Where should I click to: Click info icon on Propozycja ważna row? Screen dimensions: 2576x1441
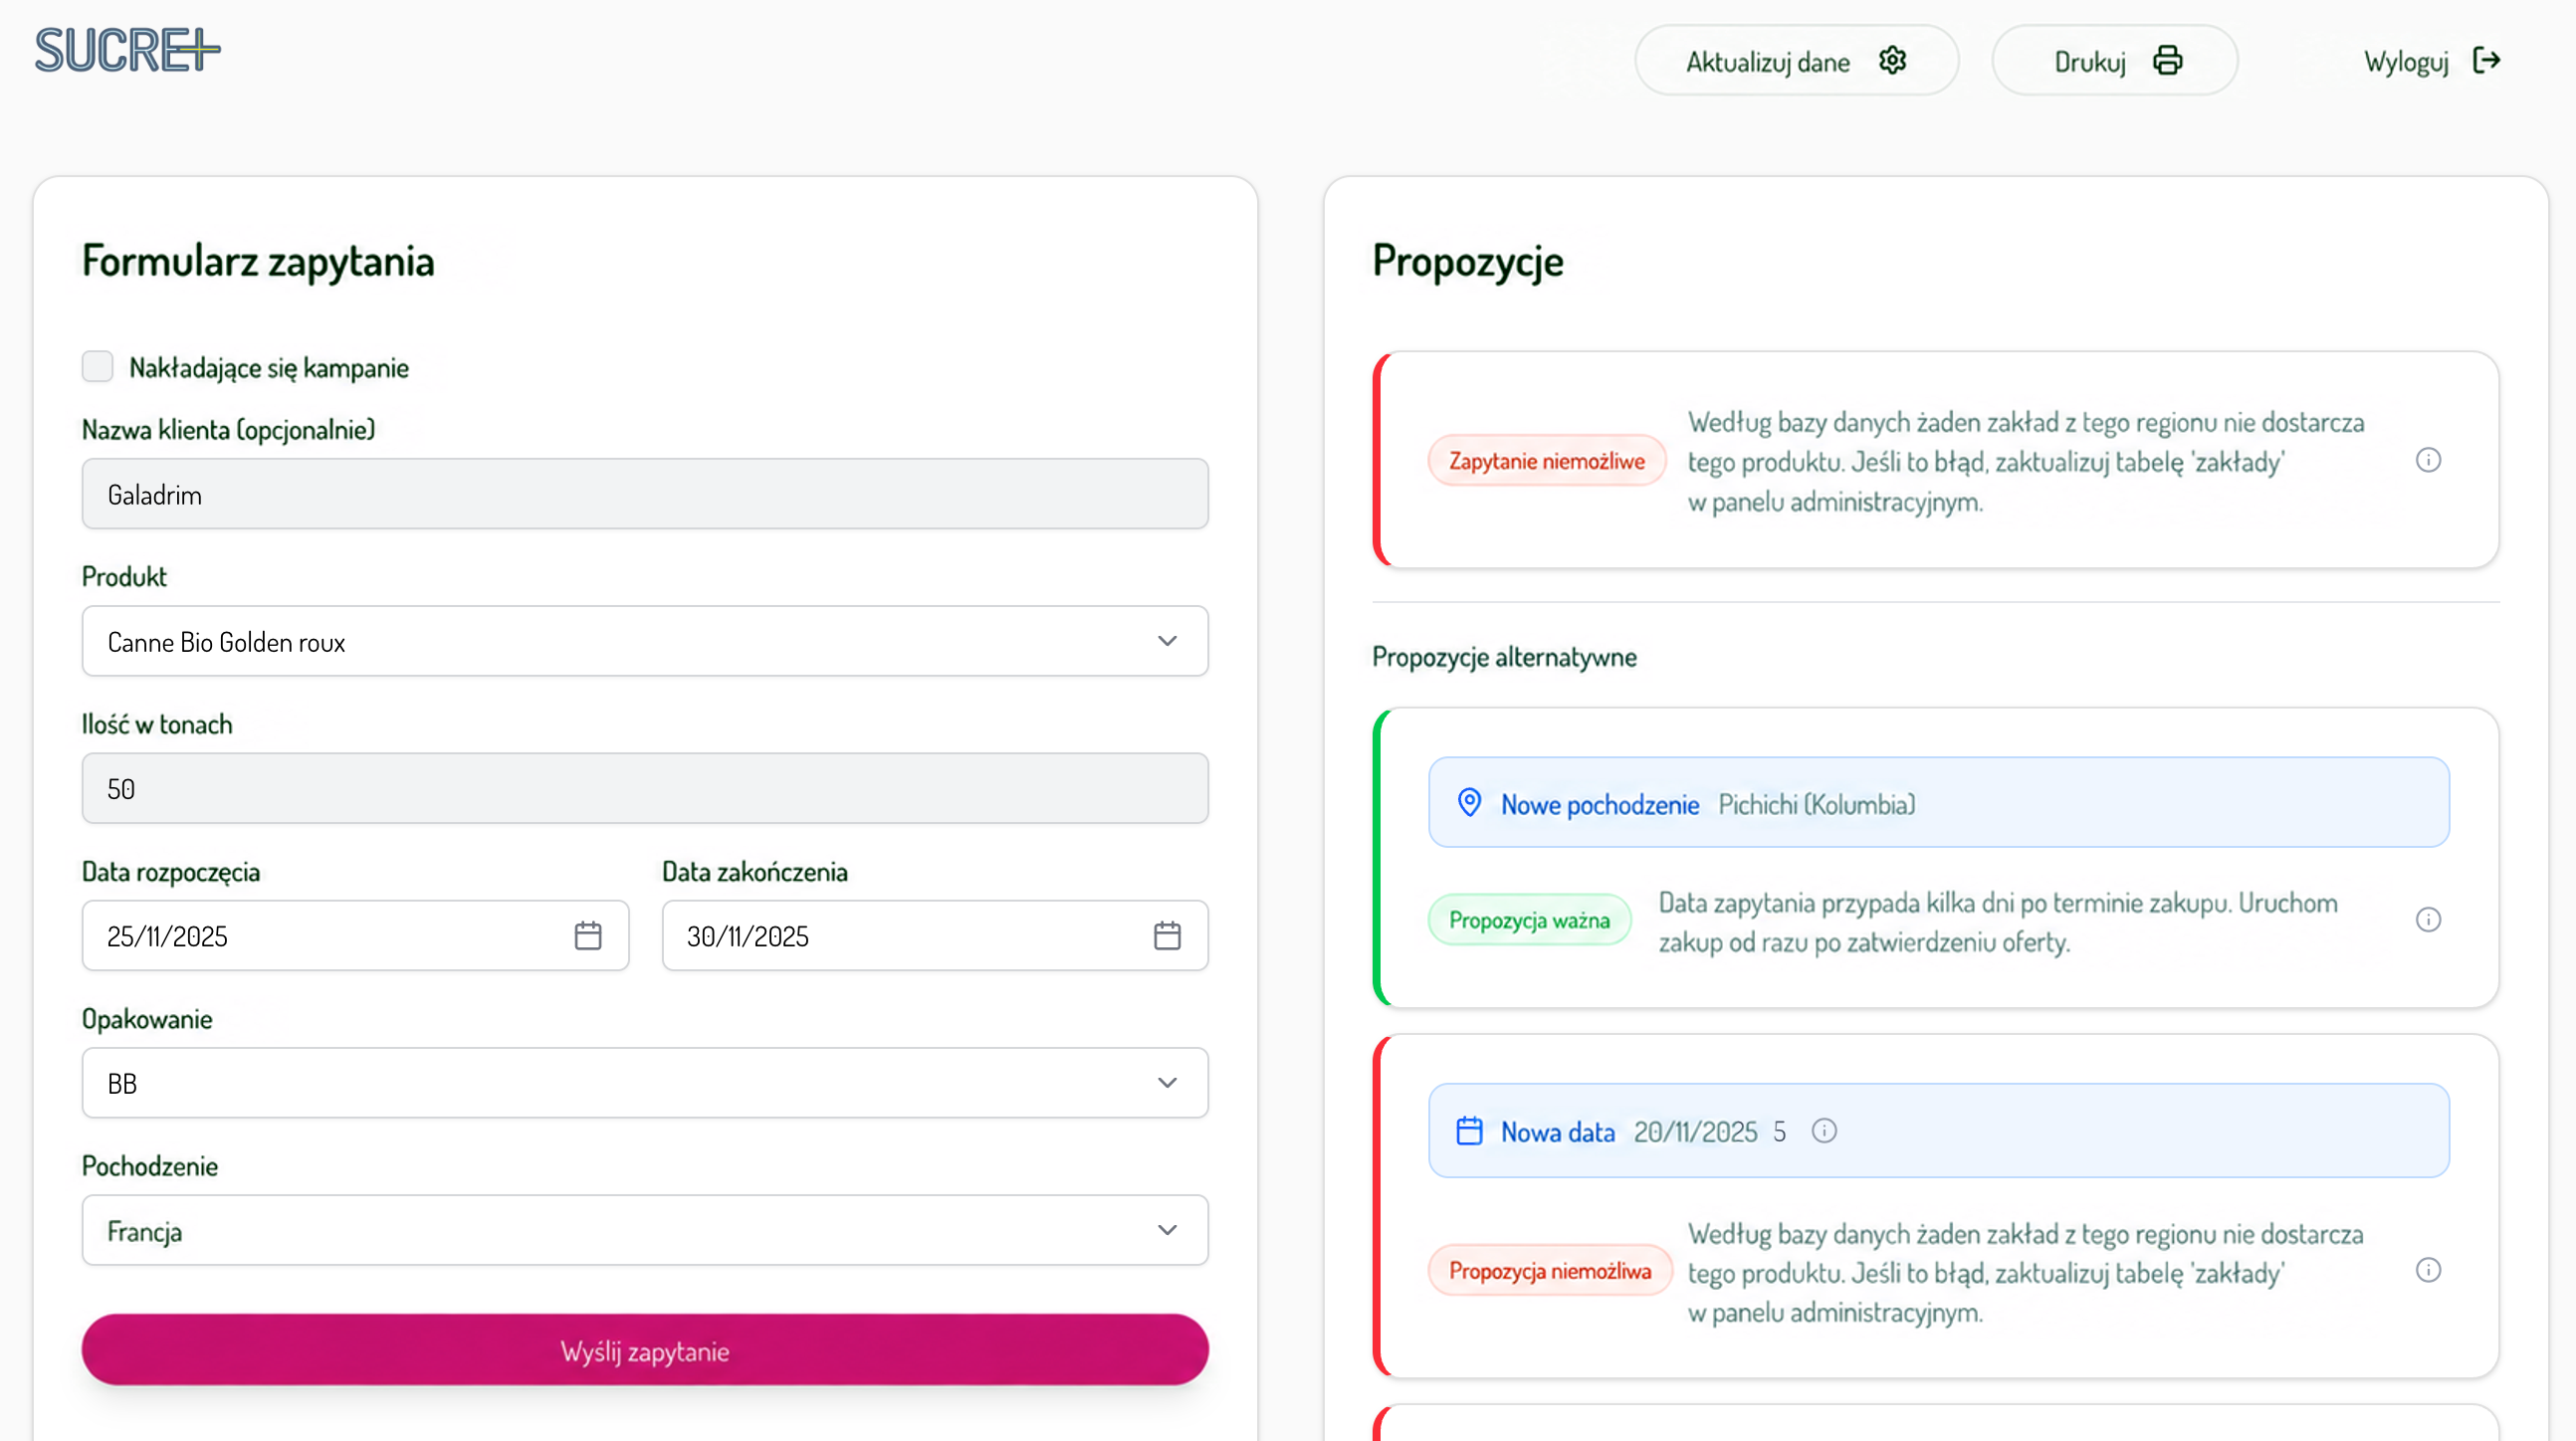2428,920
